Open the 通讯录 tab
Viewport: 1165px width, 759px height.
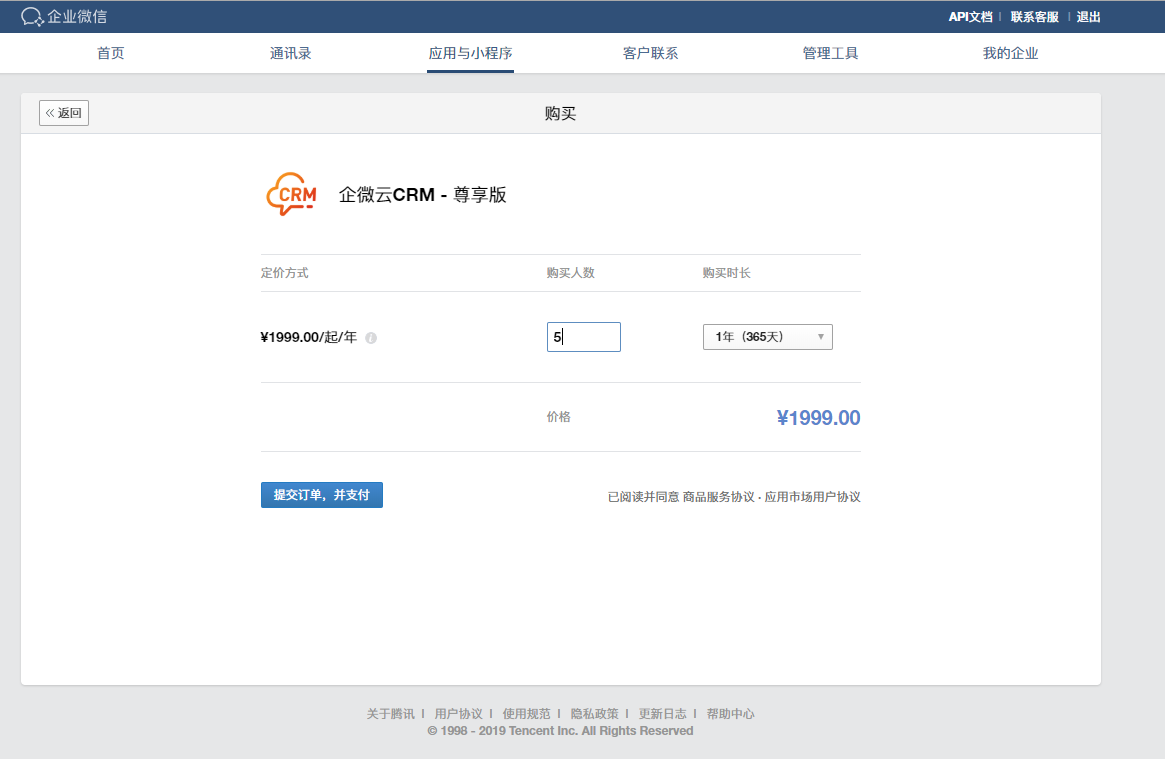coord(291,53)
